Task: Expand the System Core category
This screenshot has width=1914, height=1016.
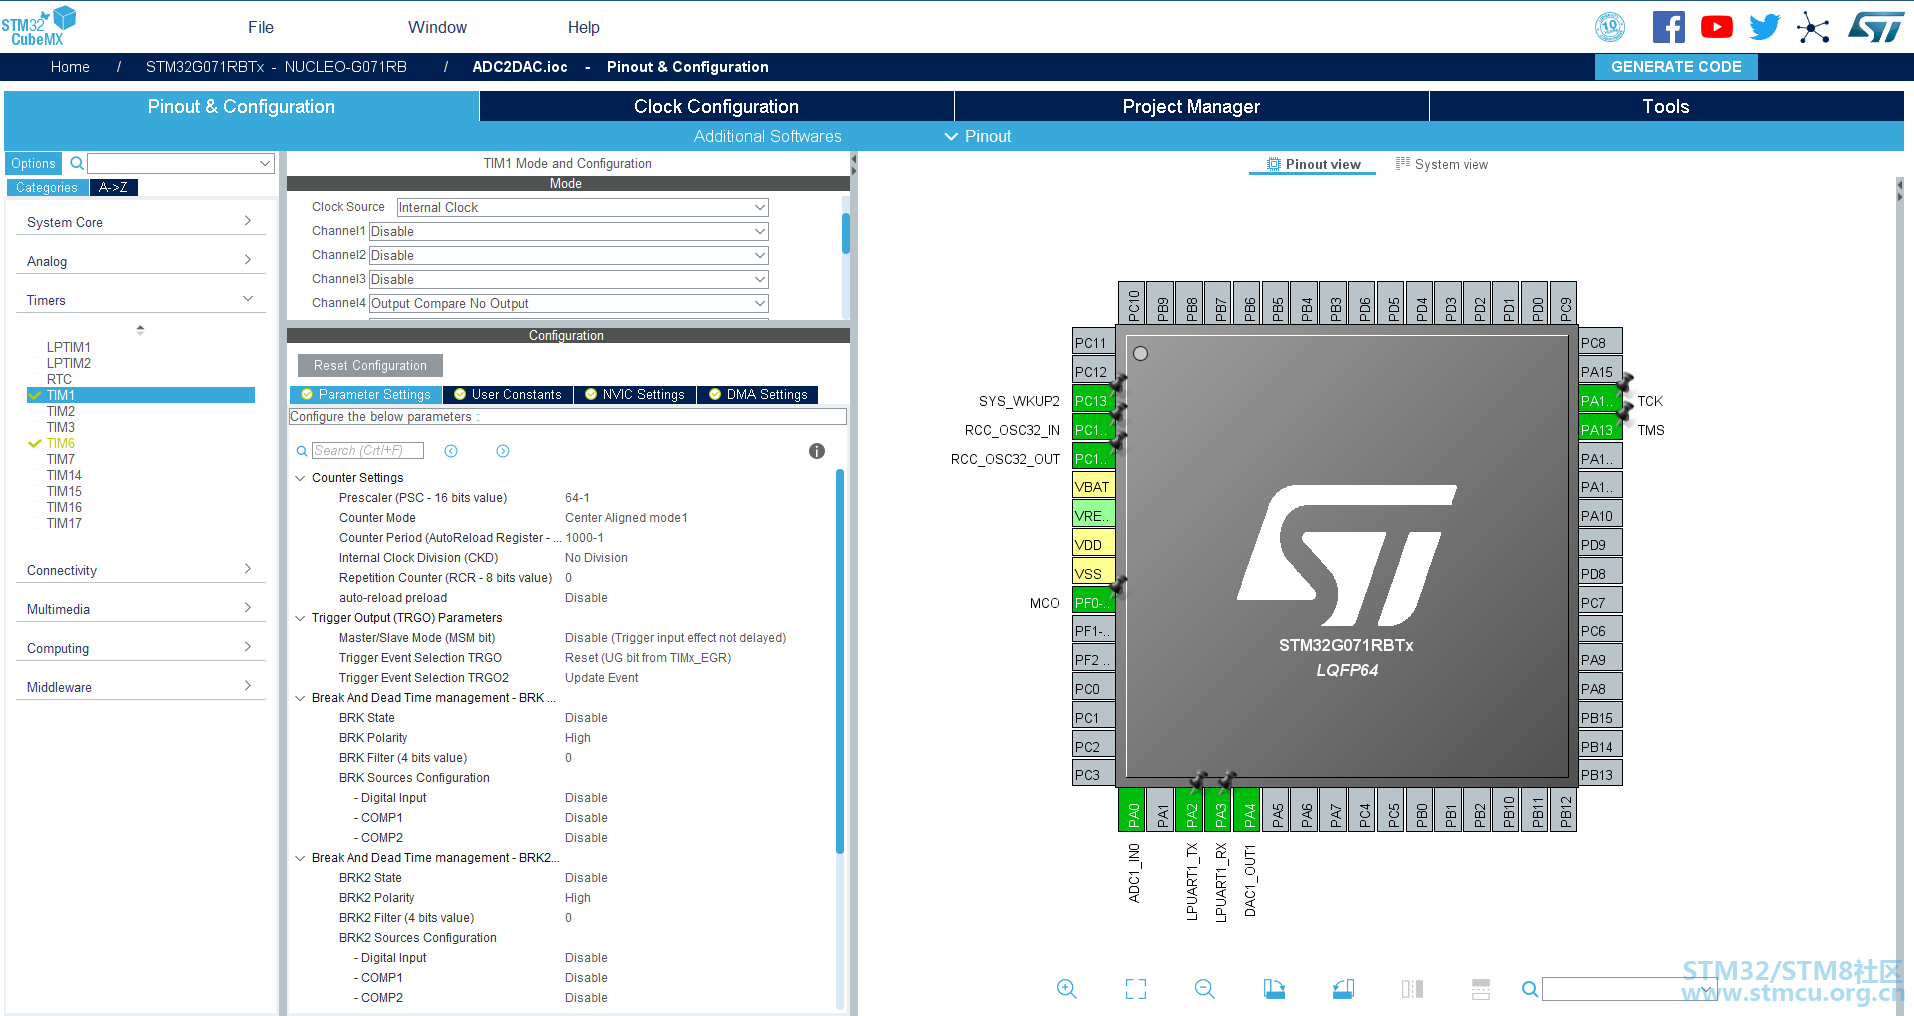Action: [x=140, y=222]
